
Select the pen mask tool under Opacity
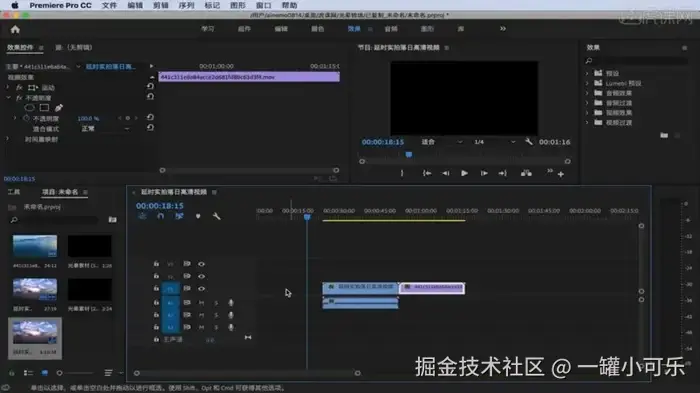tap(59, 108)
